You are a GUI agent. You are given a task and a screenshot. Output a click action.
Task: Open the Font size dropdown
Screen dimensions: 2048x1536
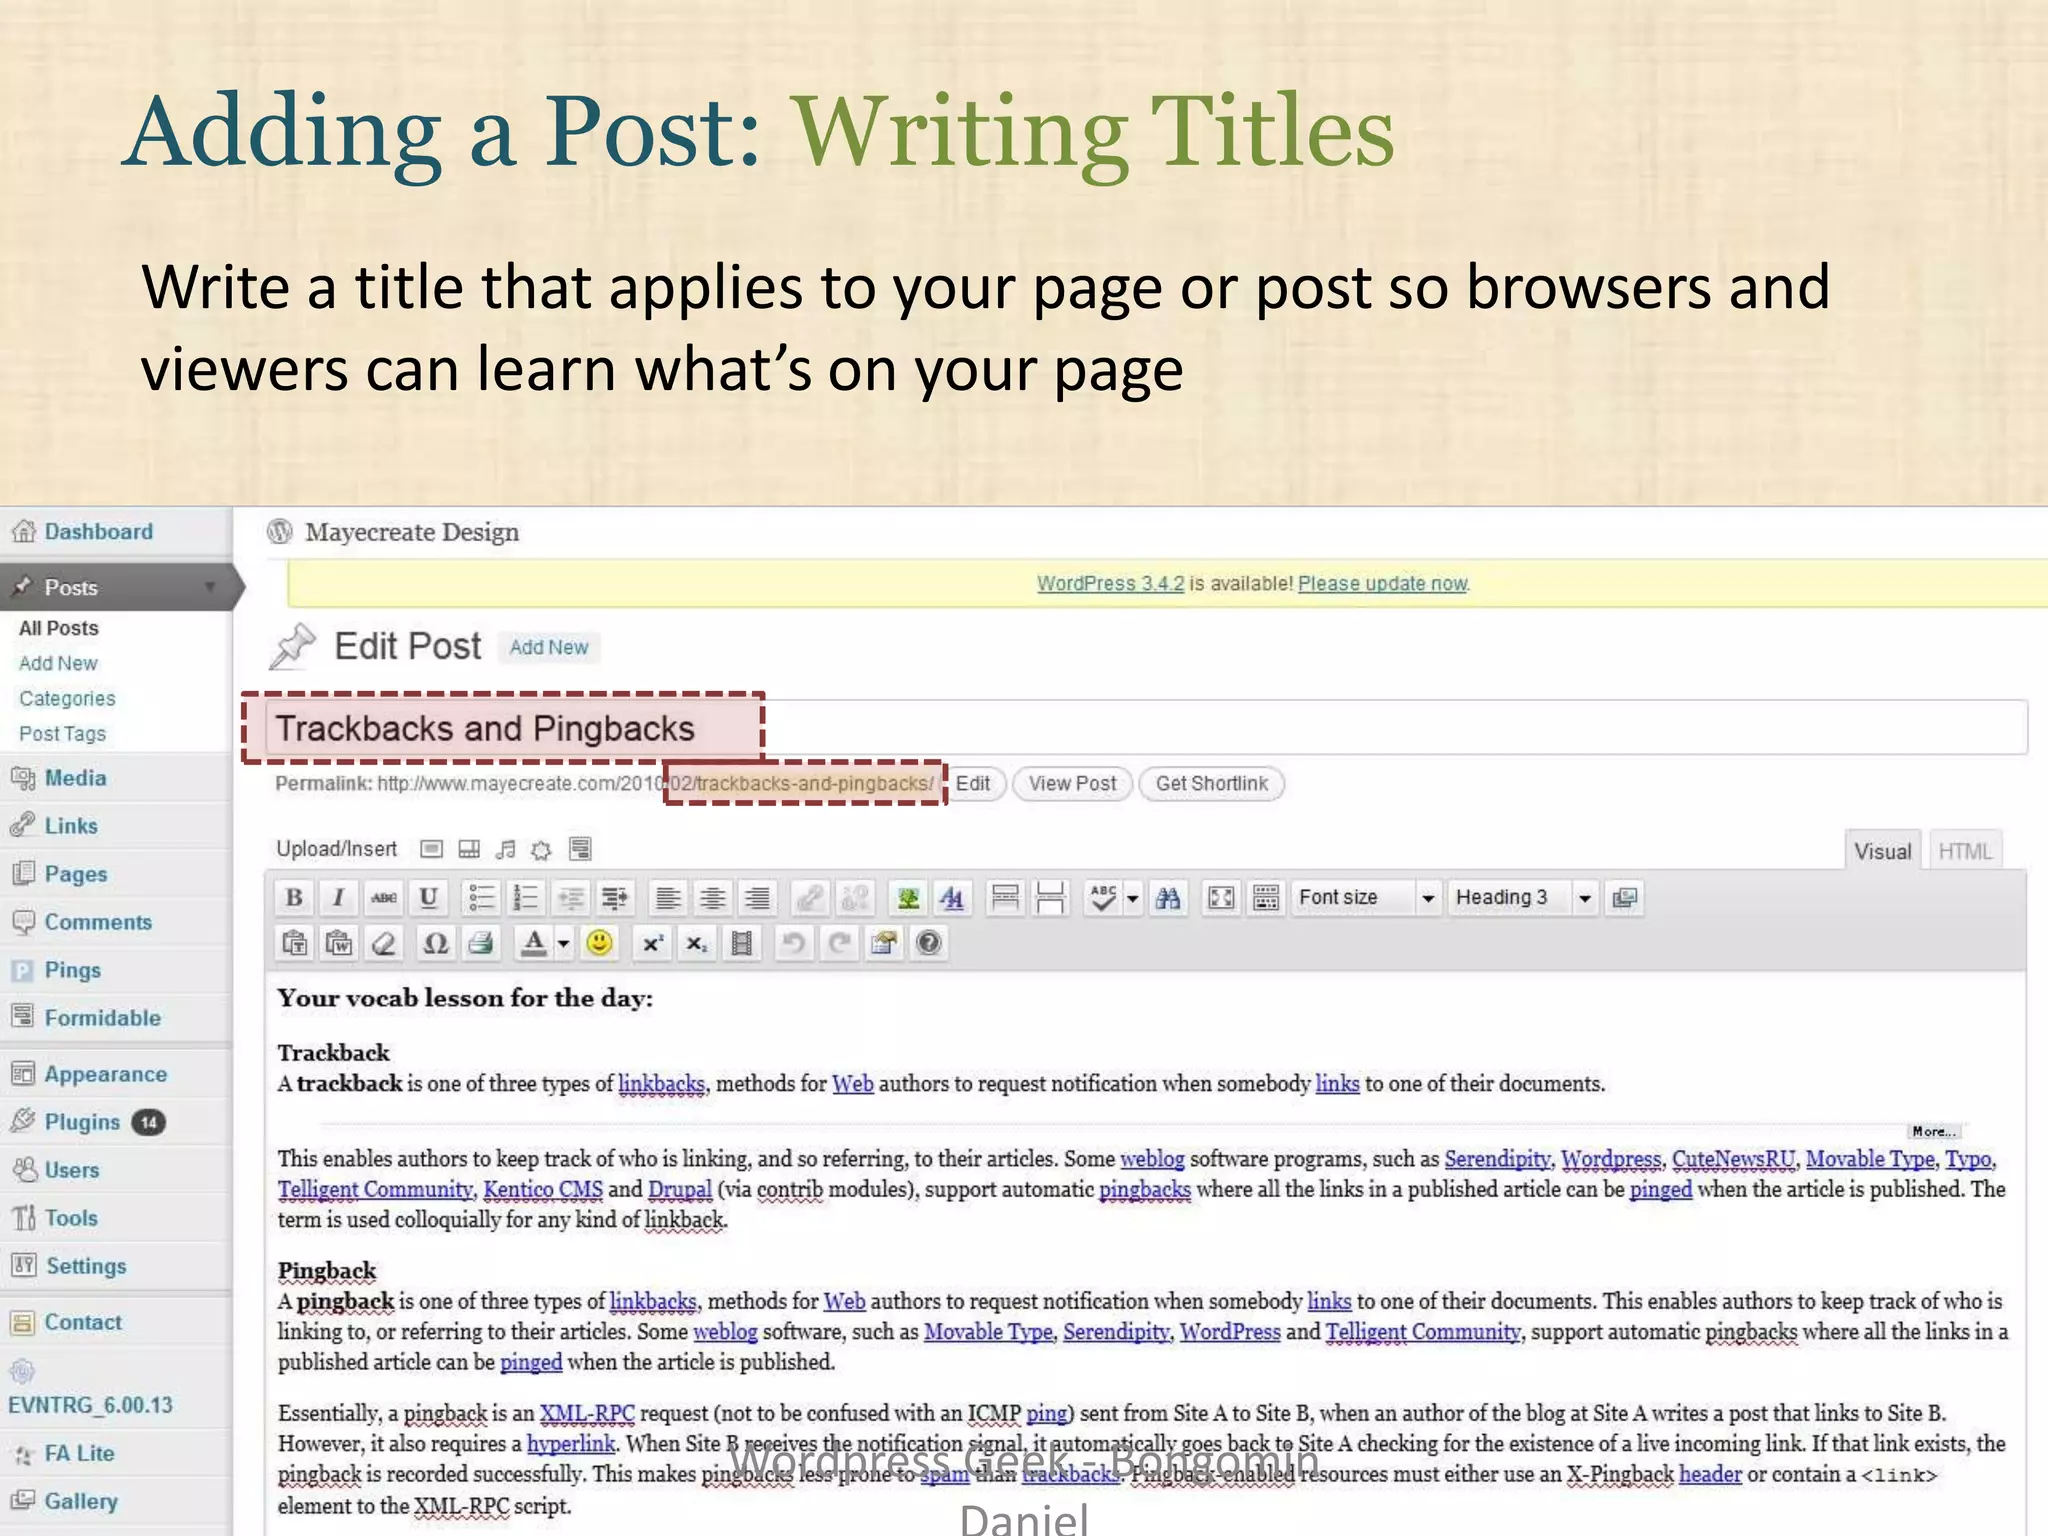1366,897
